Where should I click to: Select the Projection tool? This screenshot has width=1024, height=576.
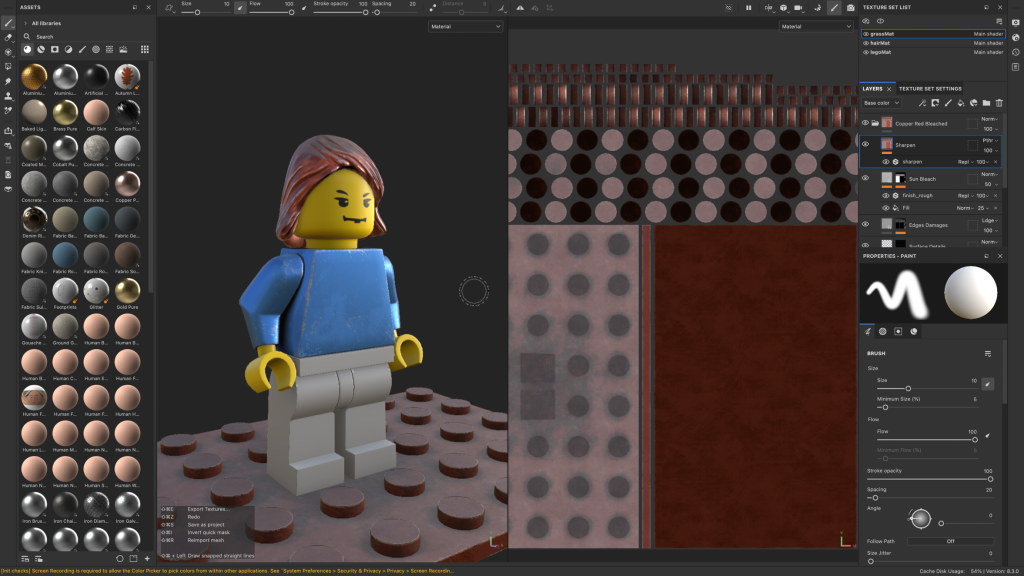click(8, 52)
